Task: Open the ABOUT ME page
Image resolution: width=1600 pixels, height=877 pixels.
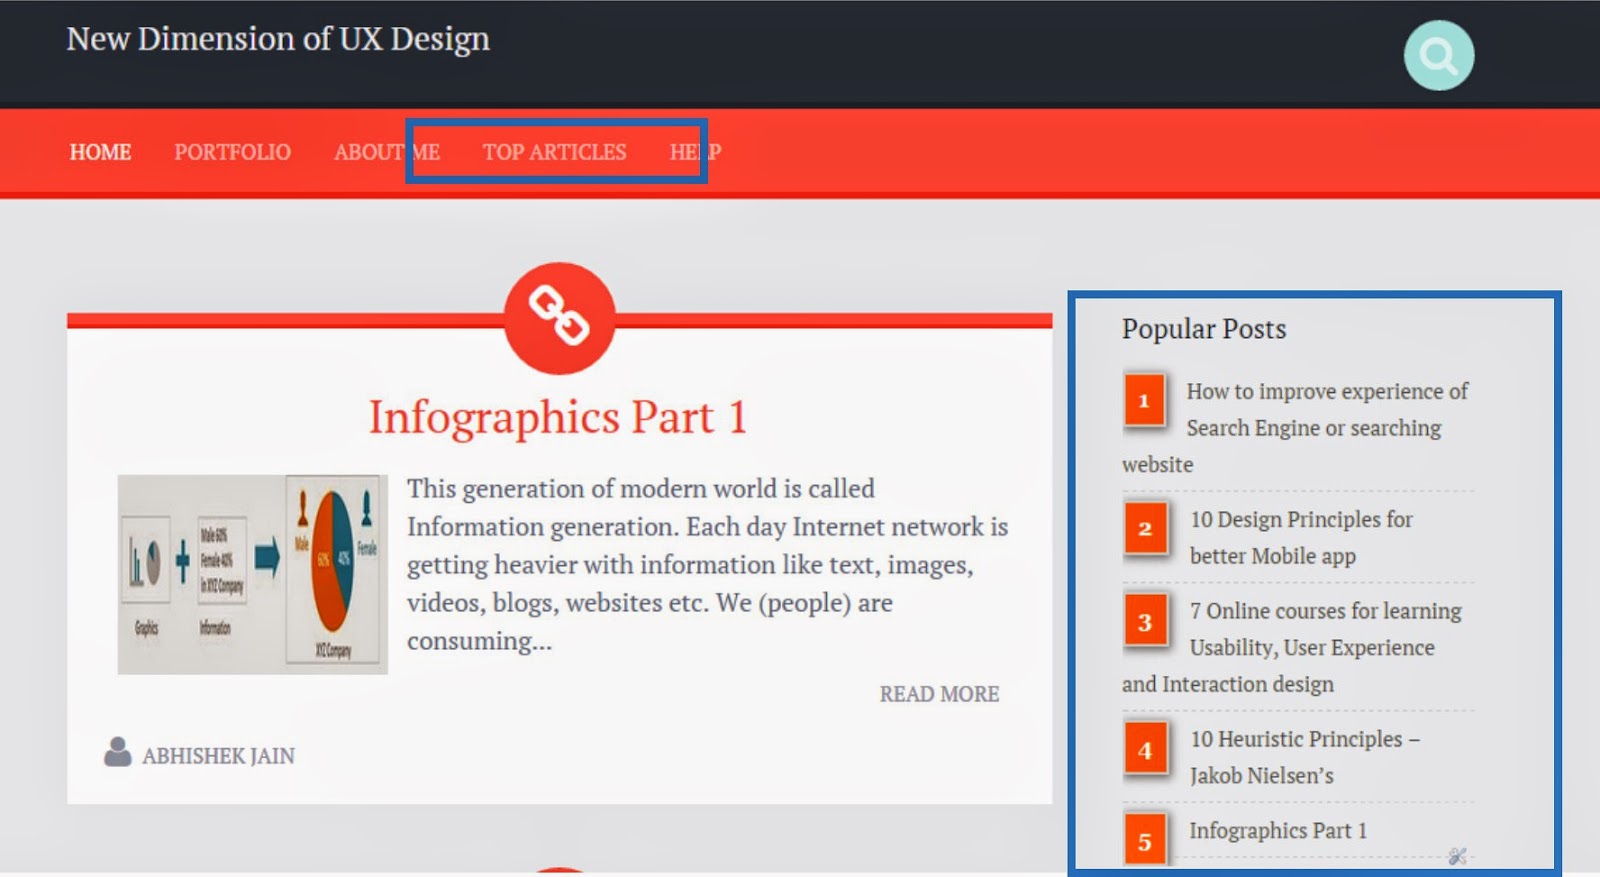Action: click(x=387, y=152)
